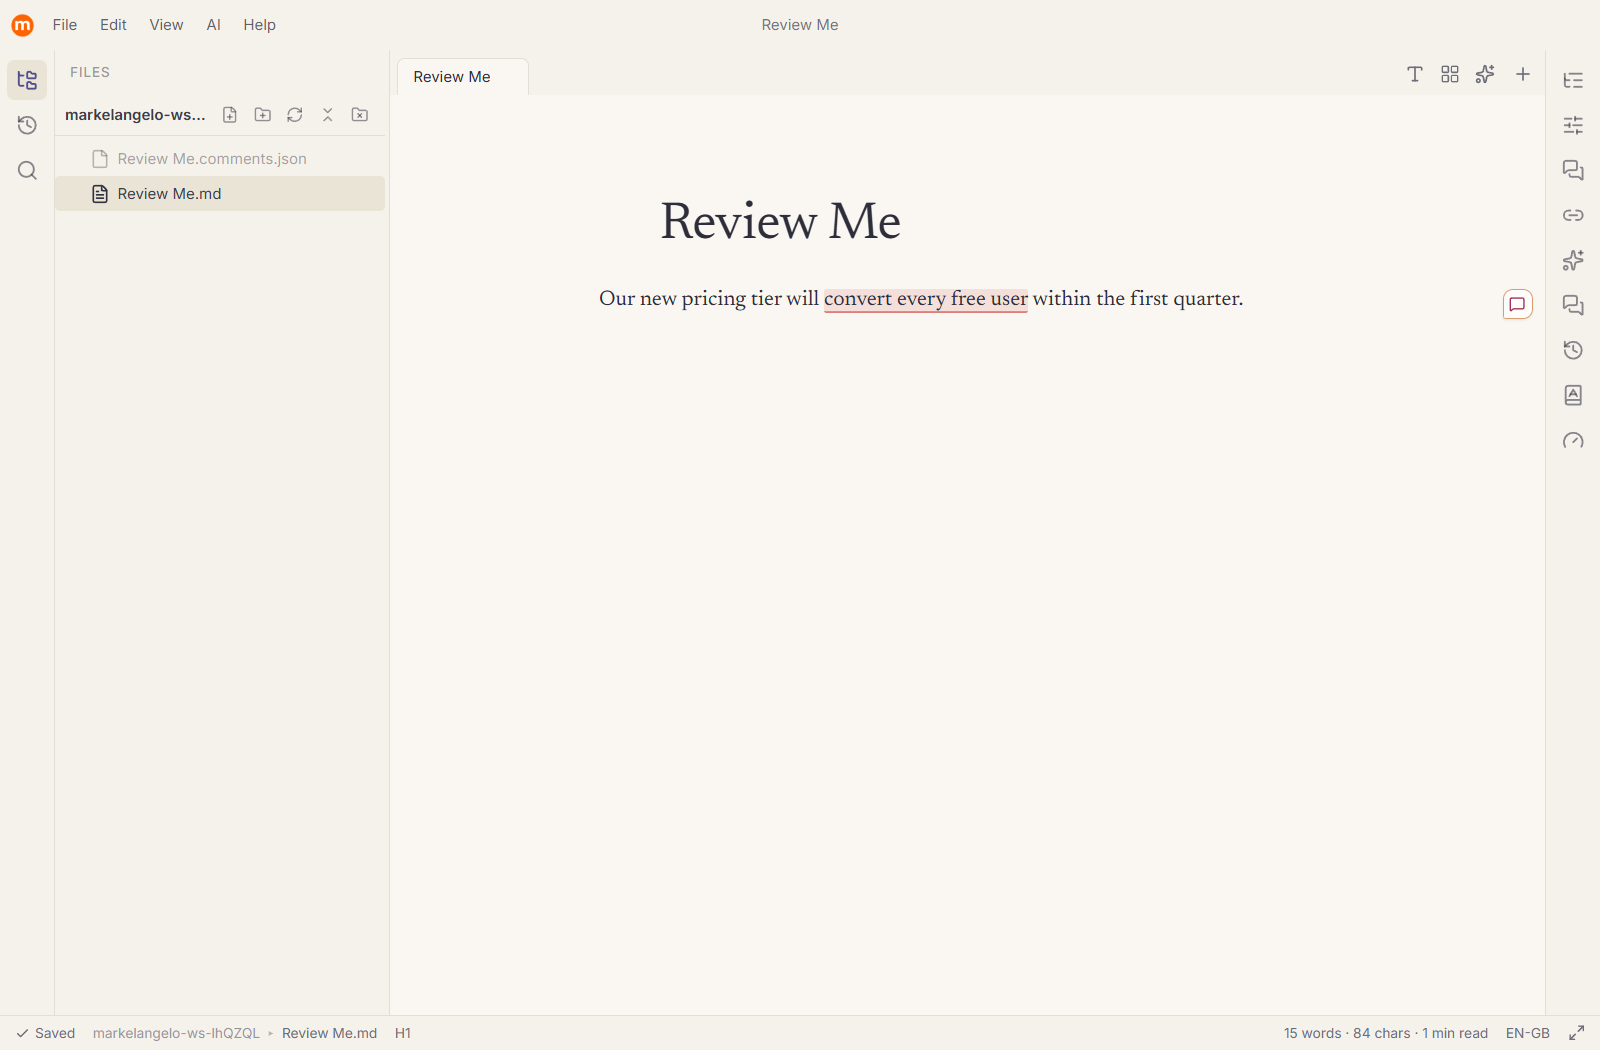The height and width of the screenshot is (1050, 1600).
Task: Click the Review Me heading in editor
Action: (x=780, y=221)
